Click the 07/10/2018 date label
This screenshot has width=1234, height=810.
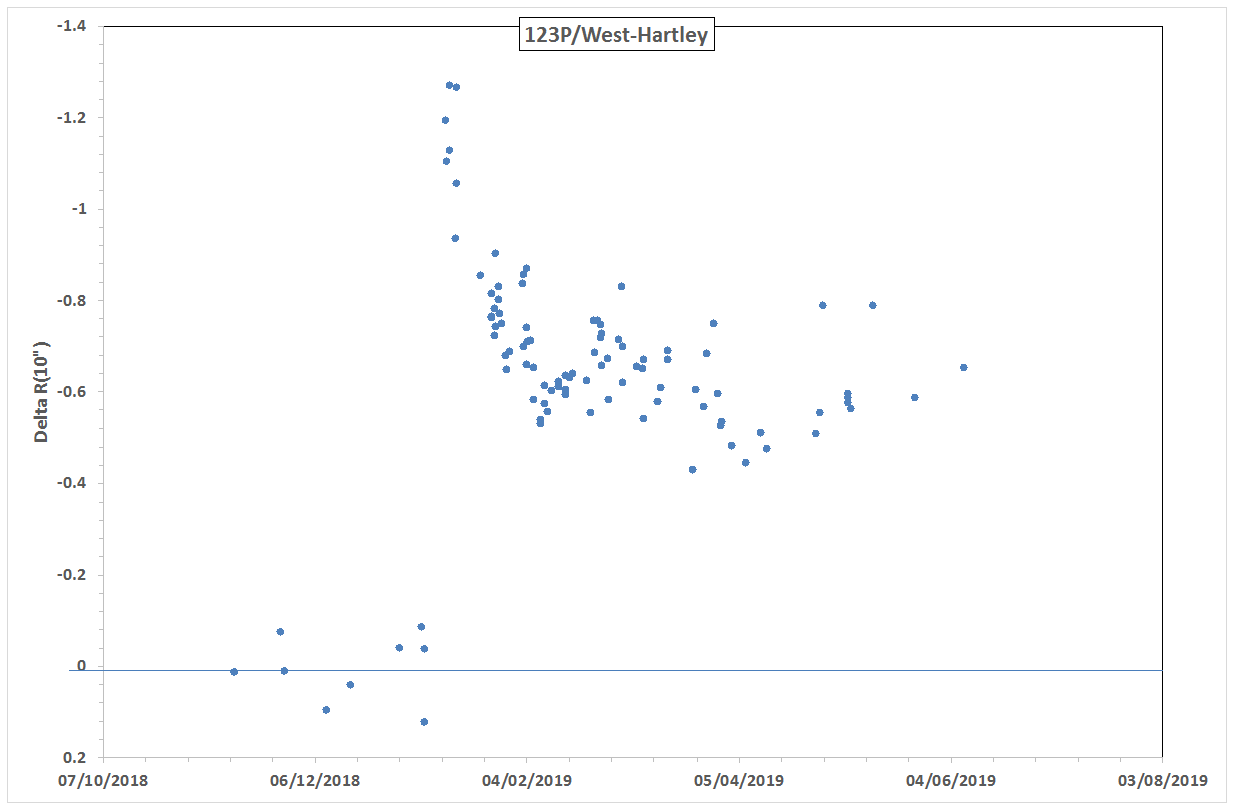[x=103, y=780]
